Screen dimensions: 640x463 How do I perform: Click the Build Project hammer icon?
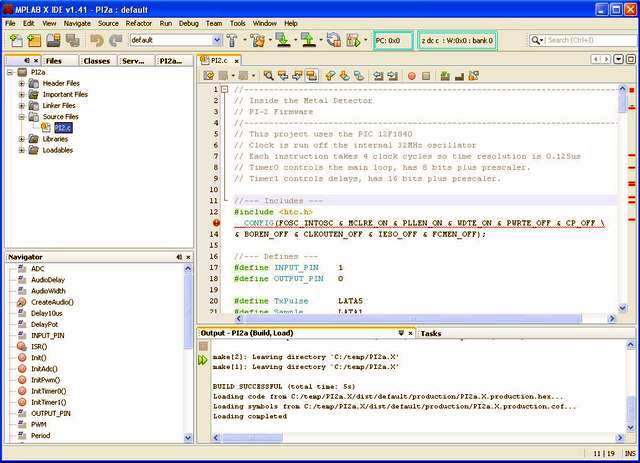231,40
